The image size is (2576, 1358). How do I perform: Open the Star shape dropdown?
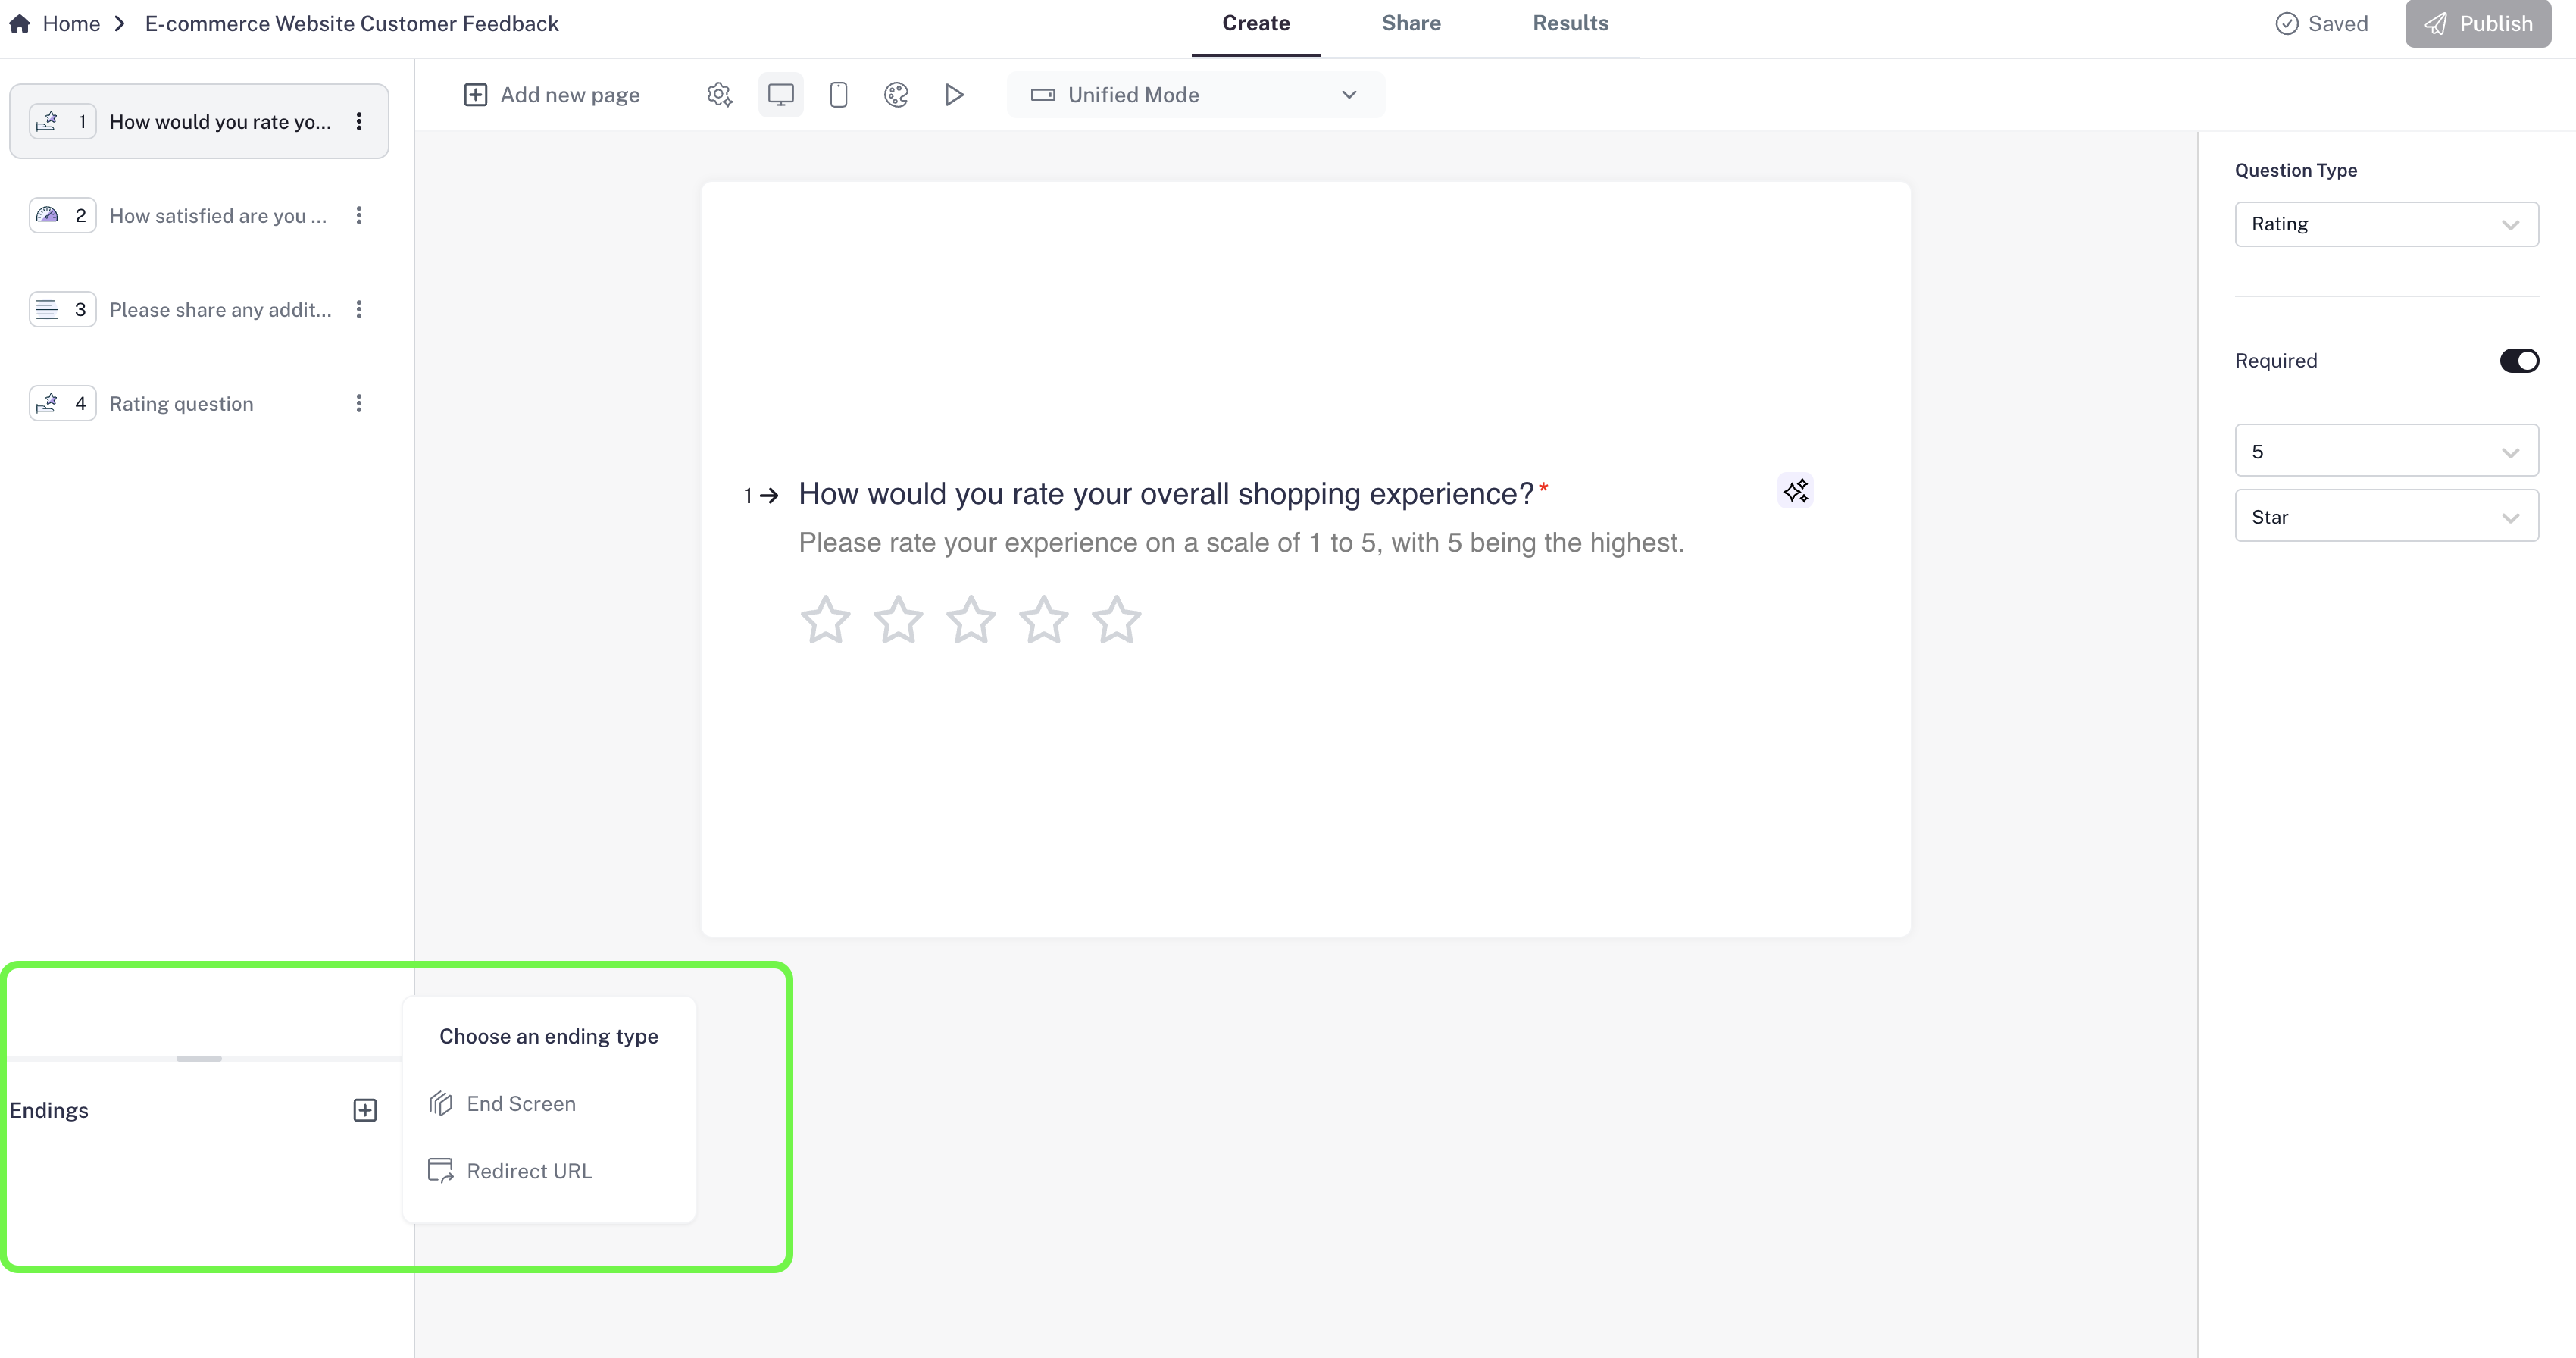pyautogui.click(x=2386, y=517)
